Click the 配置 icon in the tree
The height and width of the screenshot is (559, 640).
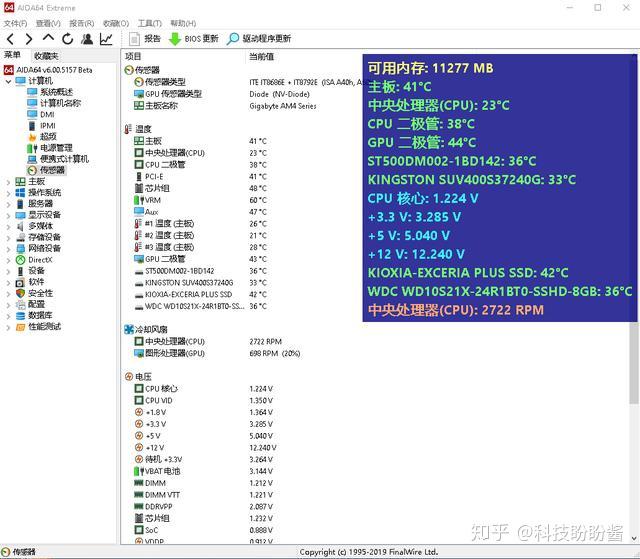pyautogui.click(x=20, y=304)
